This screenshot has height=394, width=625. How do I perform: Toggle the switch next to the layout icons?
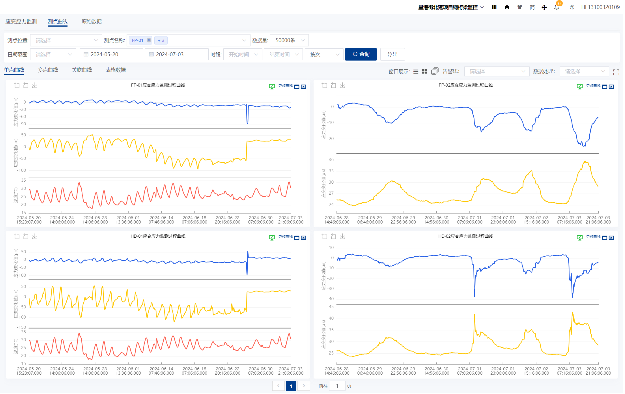pos(436,71)
